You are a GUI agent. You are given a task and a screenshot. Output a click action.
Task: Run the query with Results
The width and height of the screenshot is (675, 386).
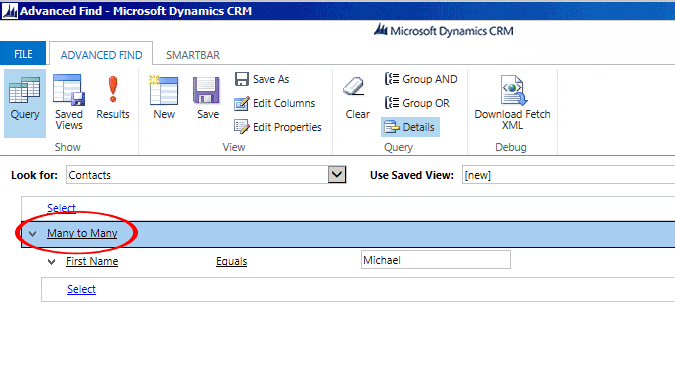pos(113,98)
